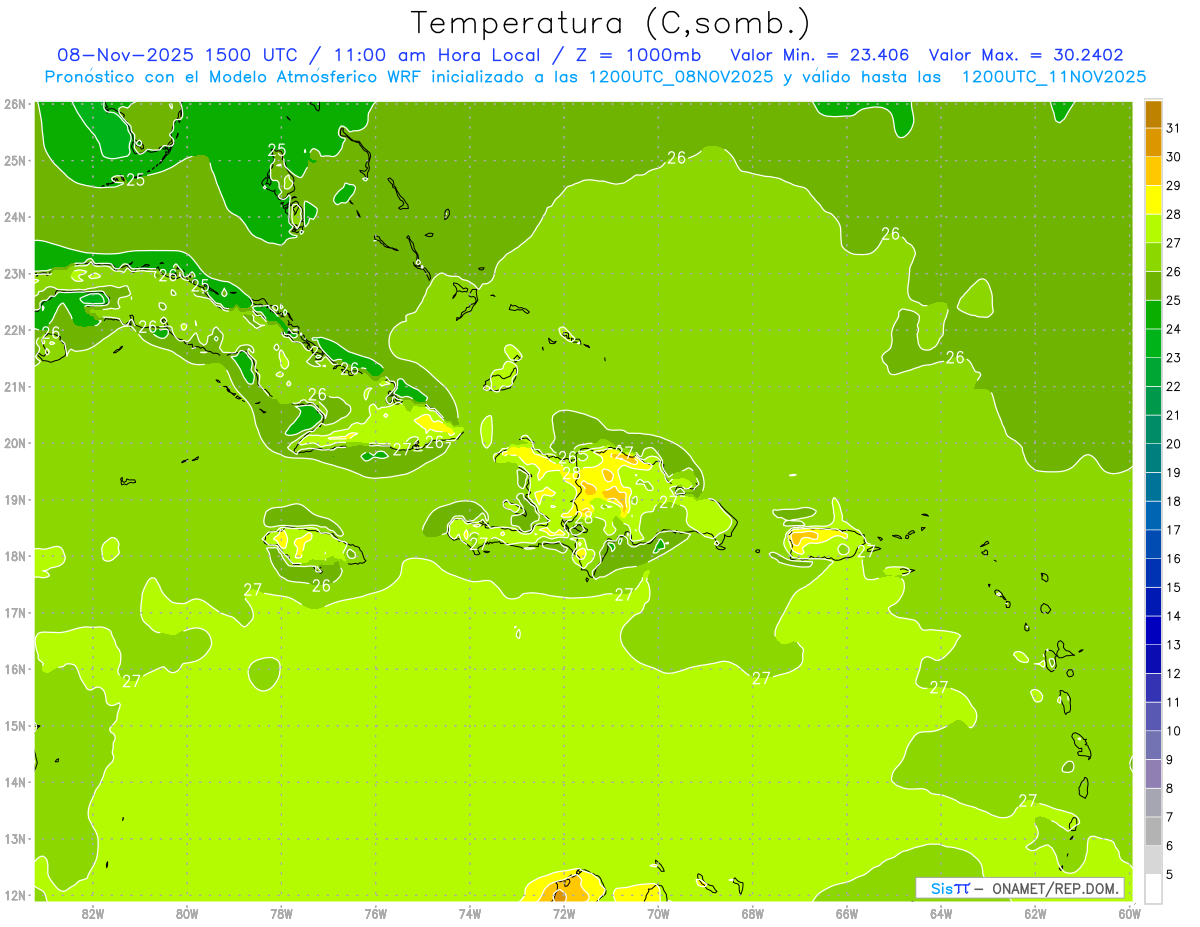The image size is (1200, 927).
Task: Click the 26N latitude axis label
Action: pyautogui.click(x=15, y=104)
